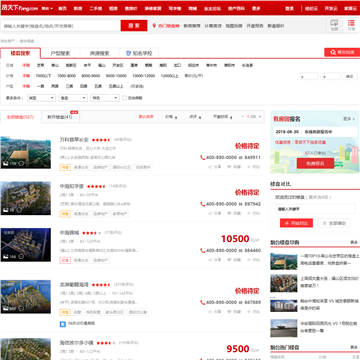
Task: Open the map view icon in search bar
Action: click(334, 23)
